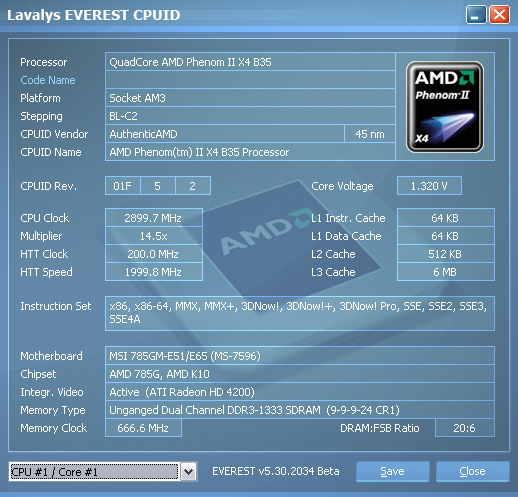Click the platform value Socket AM3
Viewport: 518px width, 497px height.
[x=250, y=98]
